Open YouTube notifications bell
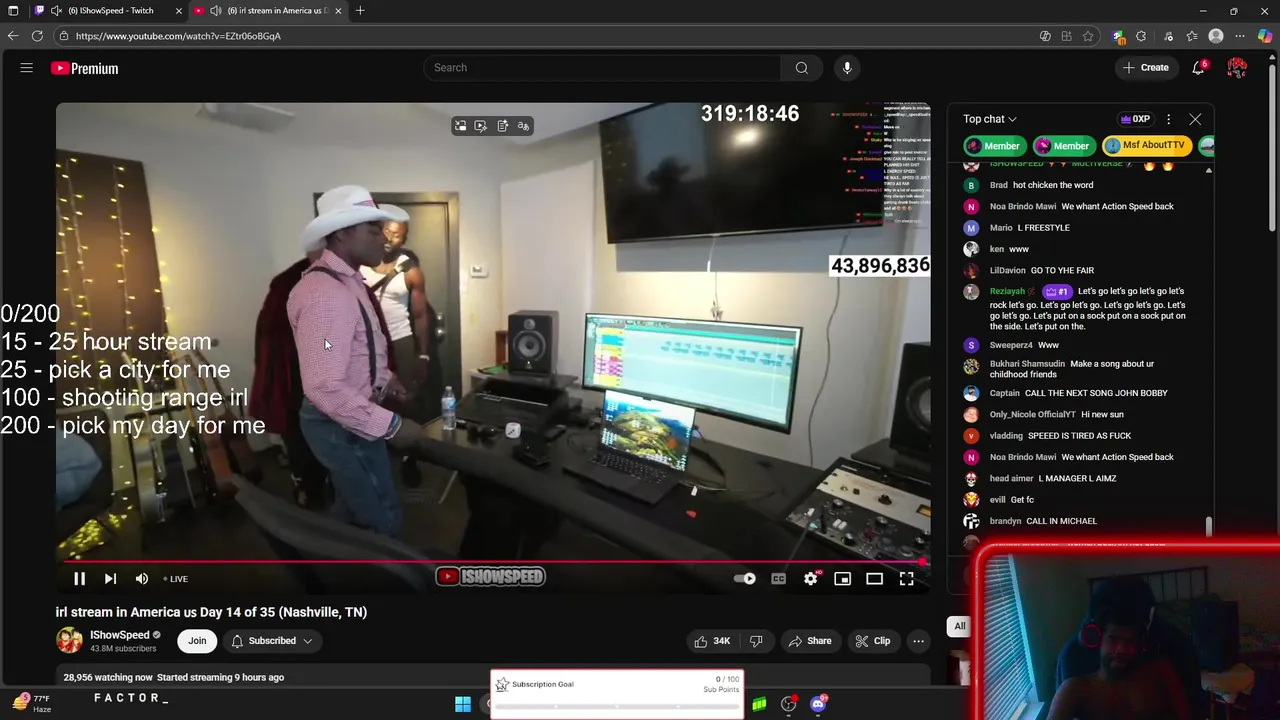 1198,68
